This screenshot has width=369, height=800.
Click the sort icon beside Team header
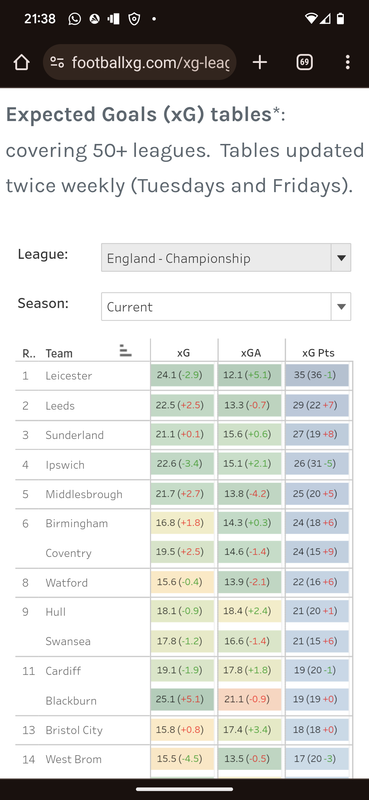[x=125, y=351]
